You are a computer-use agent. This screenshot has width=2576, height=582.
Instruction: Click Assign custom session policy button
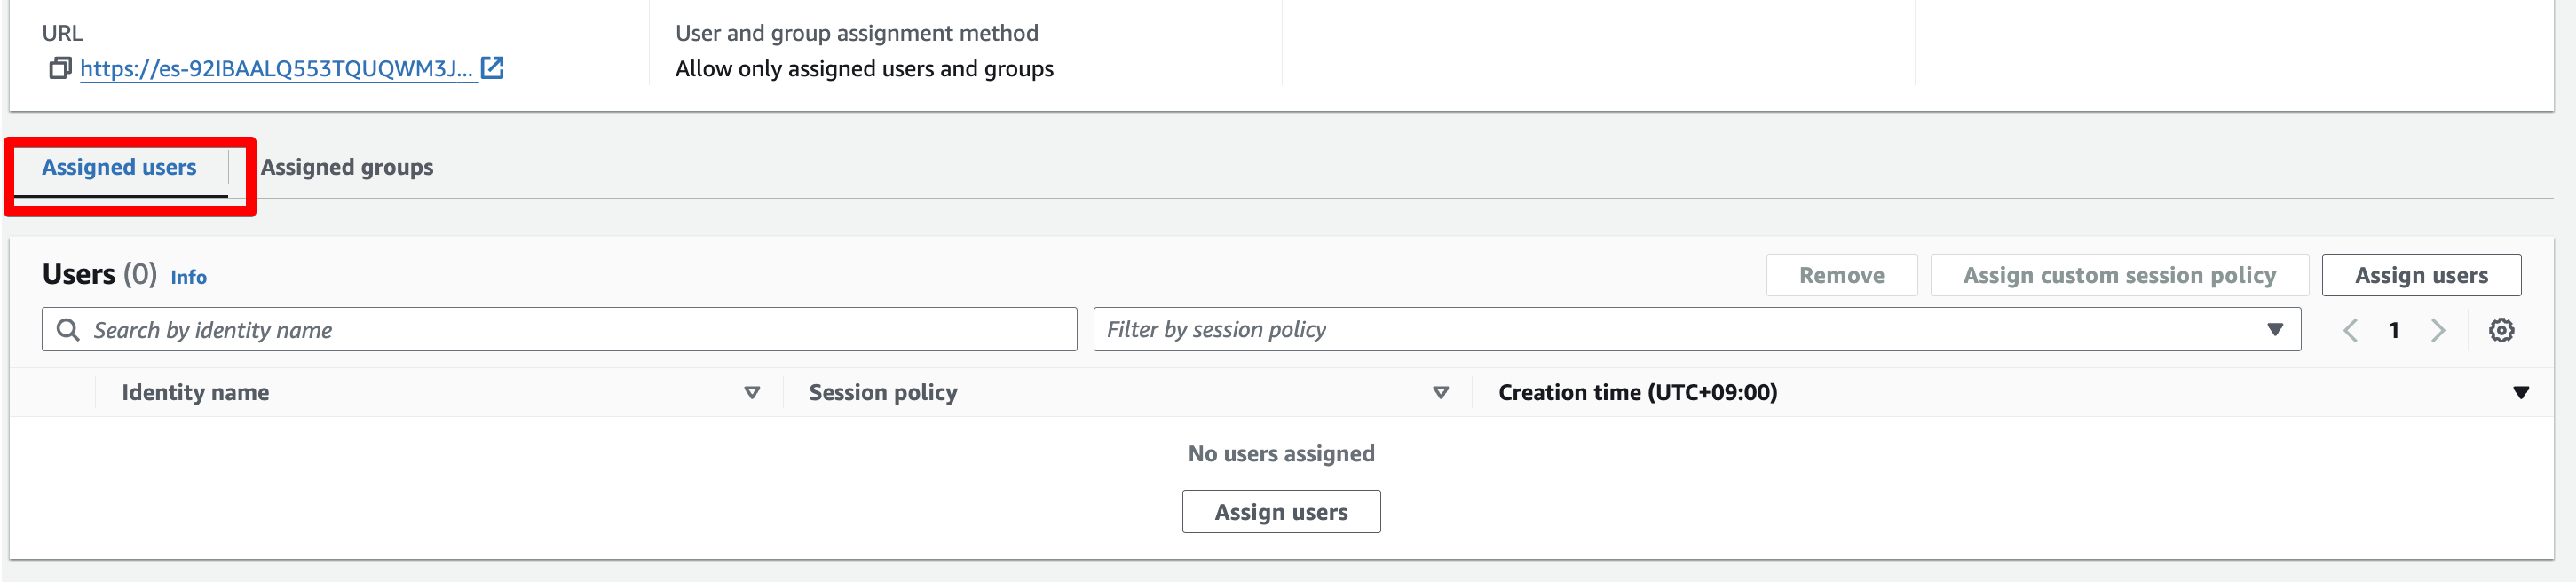[2119, 275]
